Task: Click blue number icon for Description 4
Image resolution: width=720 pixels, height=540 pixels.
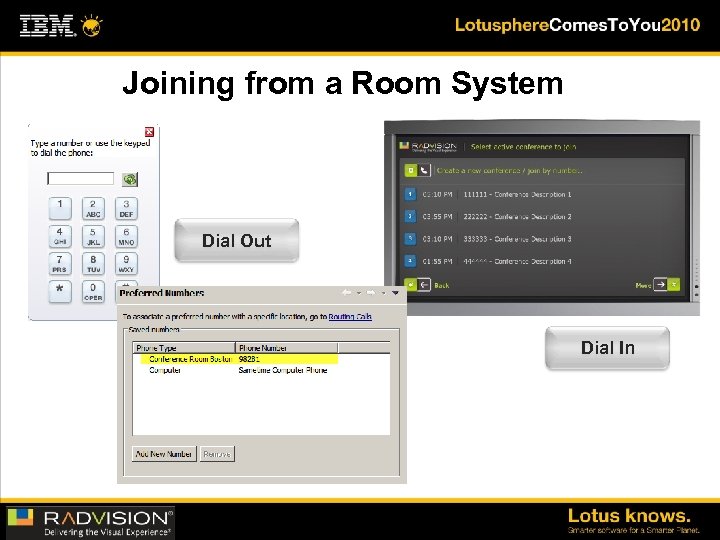Action: coord(410,261)
